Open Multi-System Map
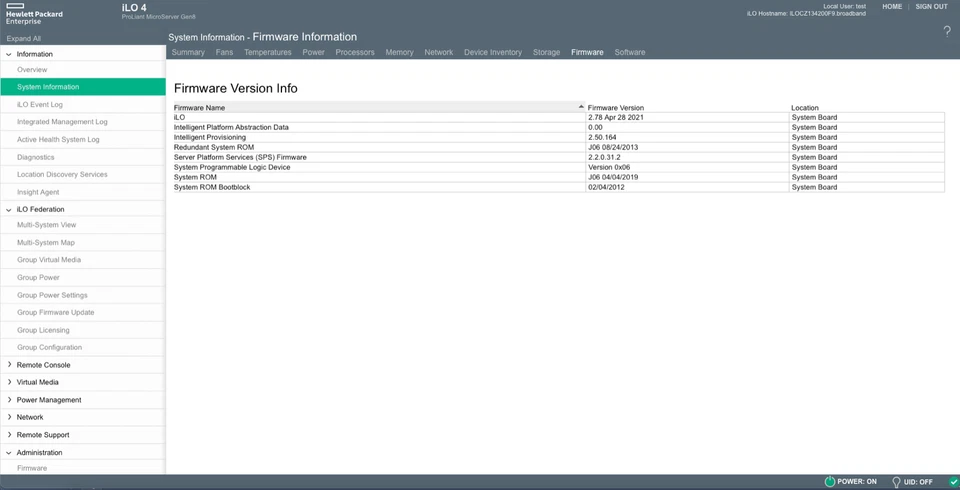This screenshot has width=960, height=490. [83, 243]
